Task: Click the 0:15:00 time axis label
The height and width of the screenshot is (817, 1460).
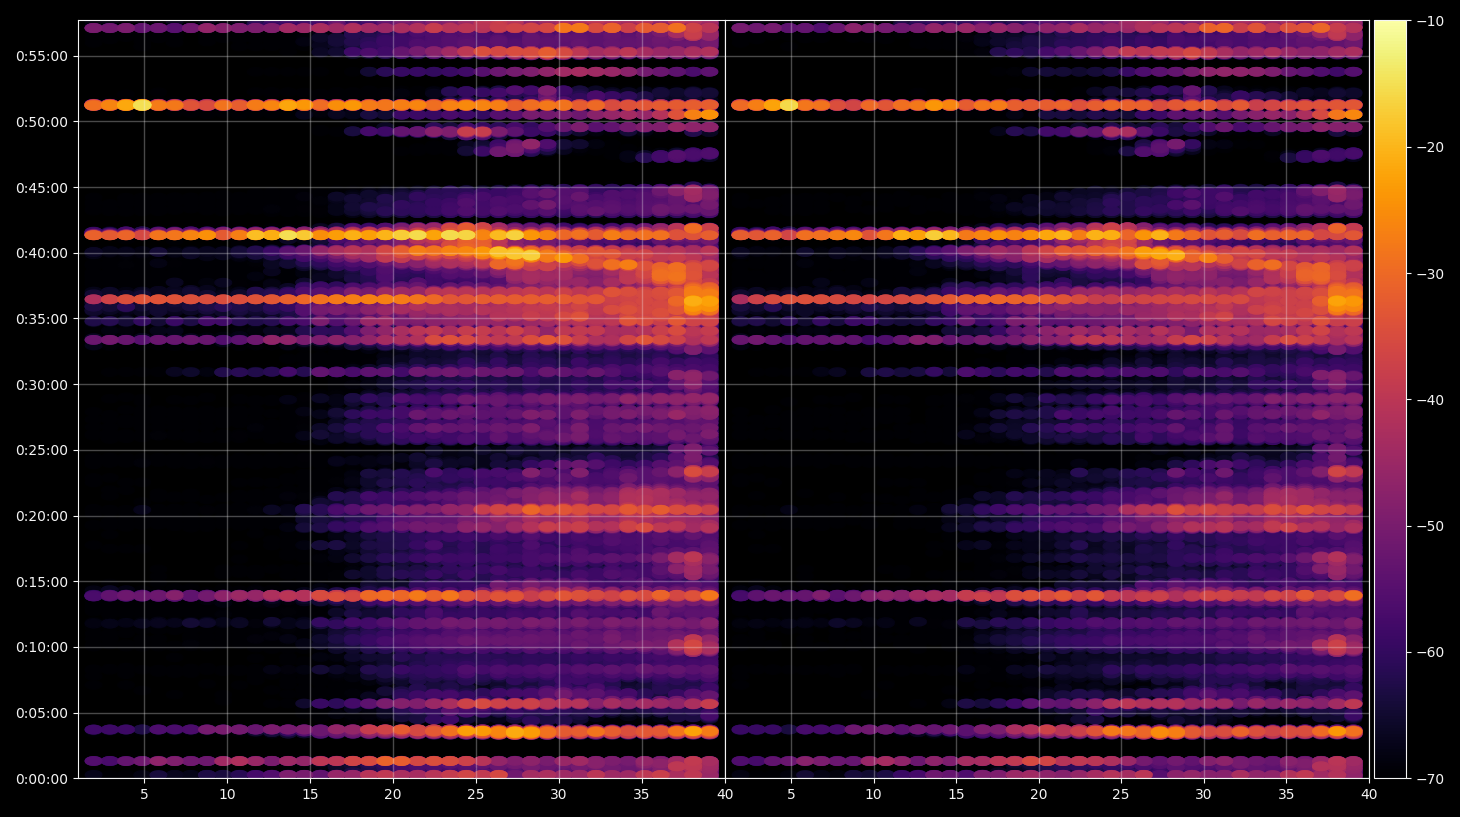Action: 42,582
